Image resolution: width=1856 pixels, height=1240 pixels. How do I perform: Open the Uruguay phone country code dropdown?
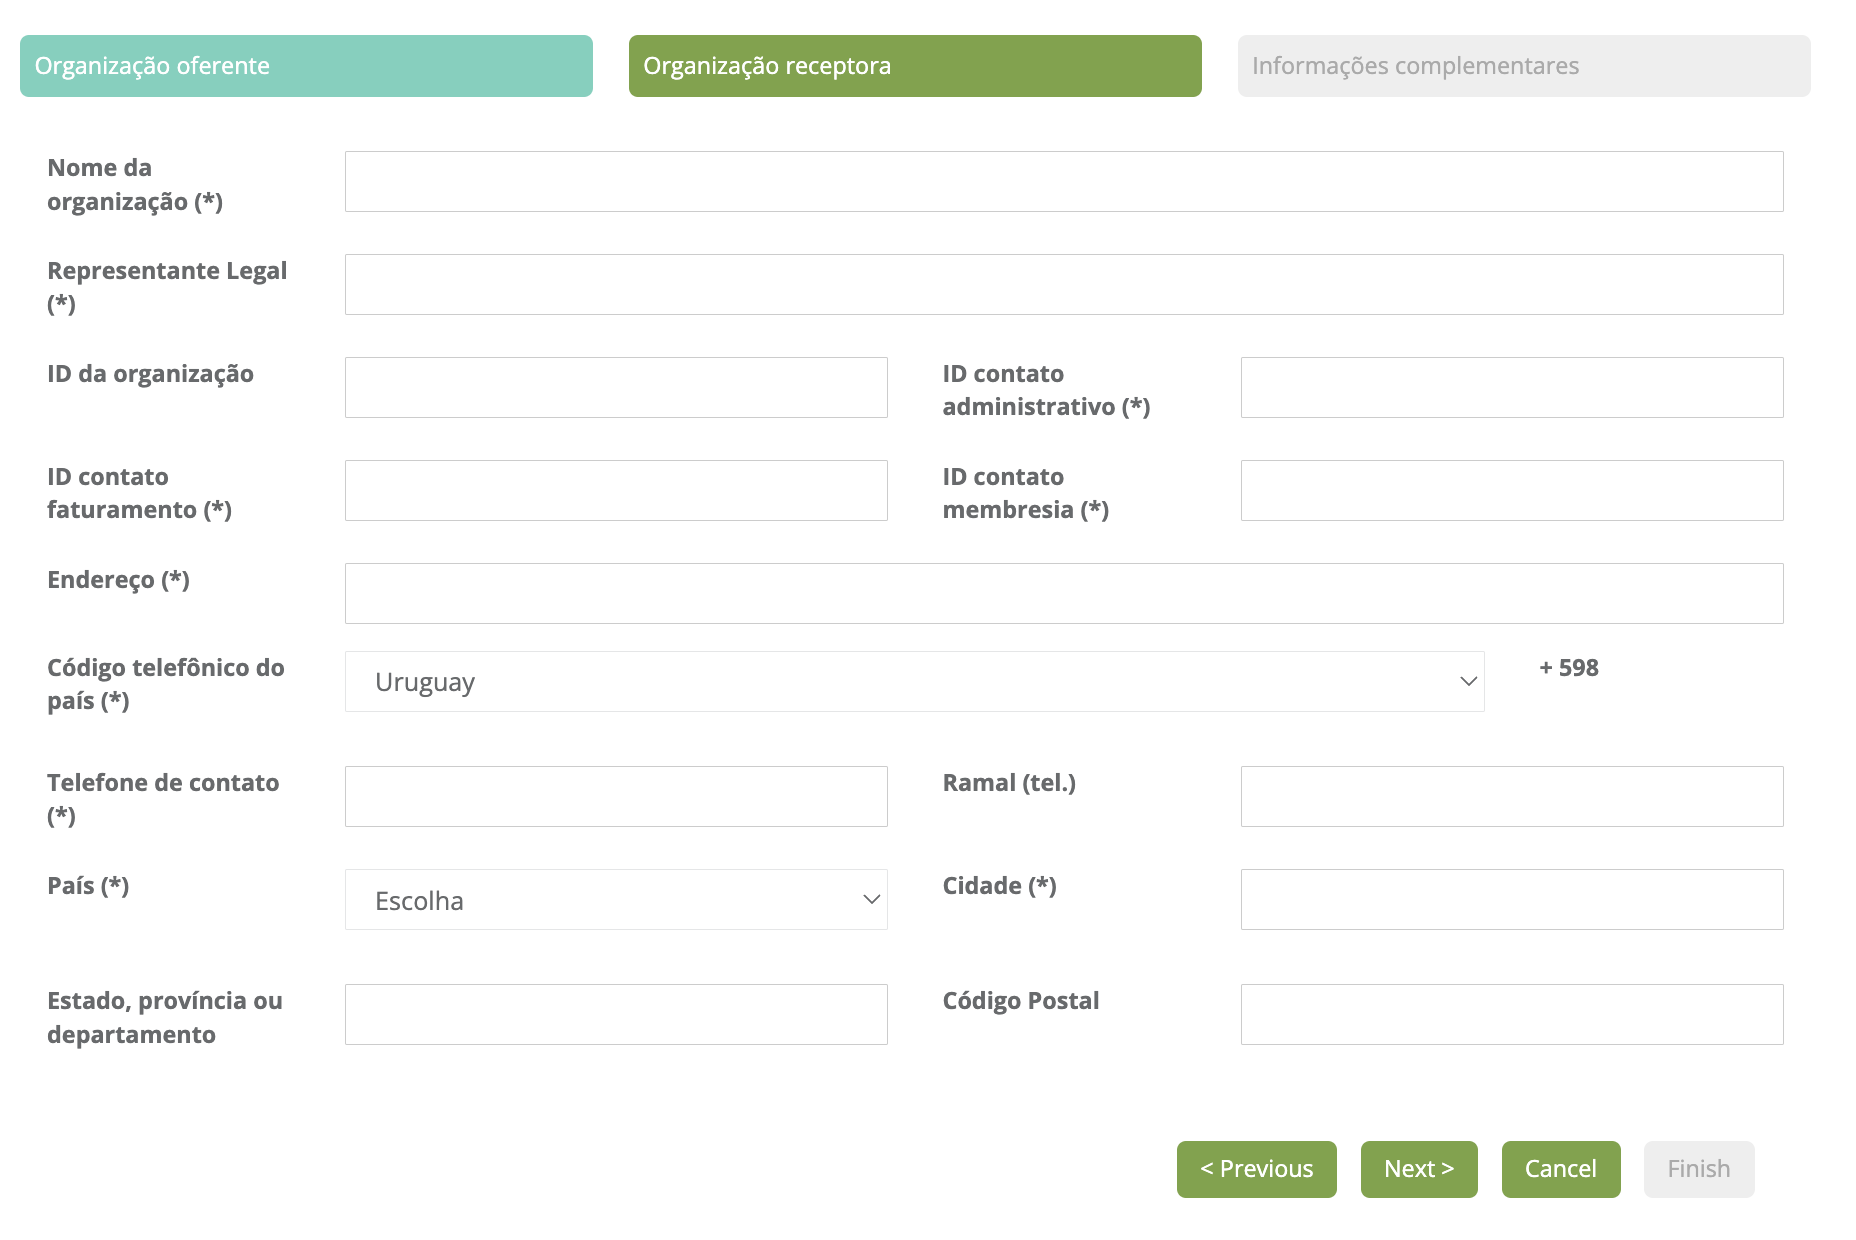click(x=914, y=682)
